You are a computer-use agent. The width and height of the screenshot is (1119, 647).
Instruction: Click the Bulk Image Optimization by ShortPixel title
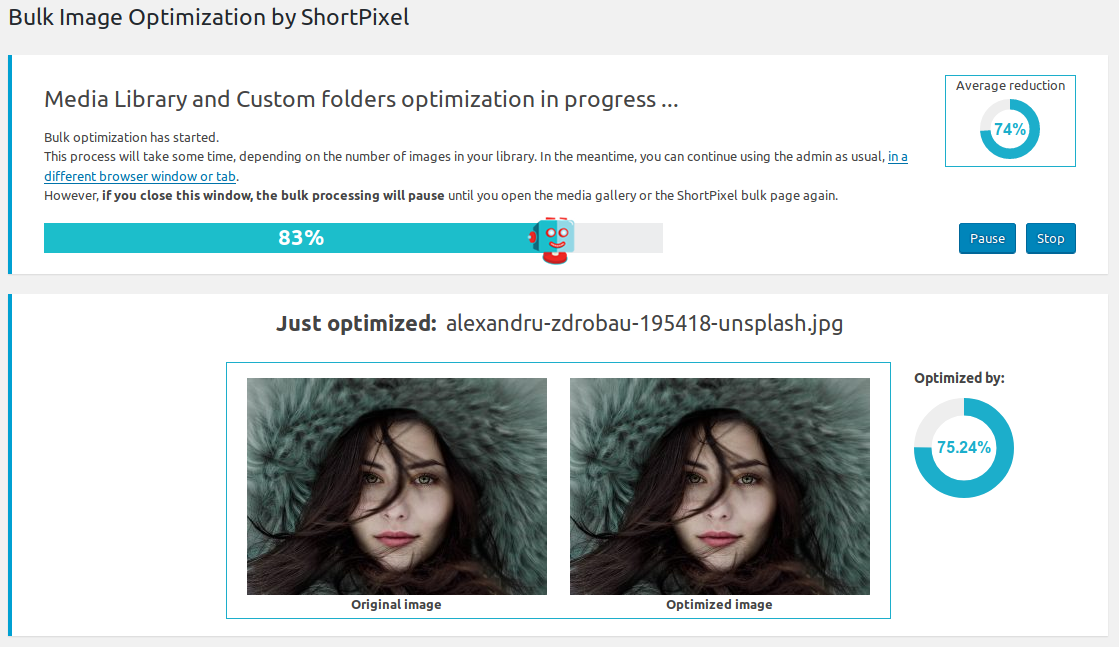point(209,18)
